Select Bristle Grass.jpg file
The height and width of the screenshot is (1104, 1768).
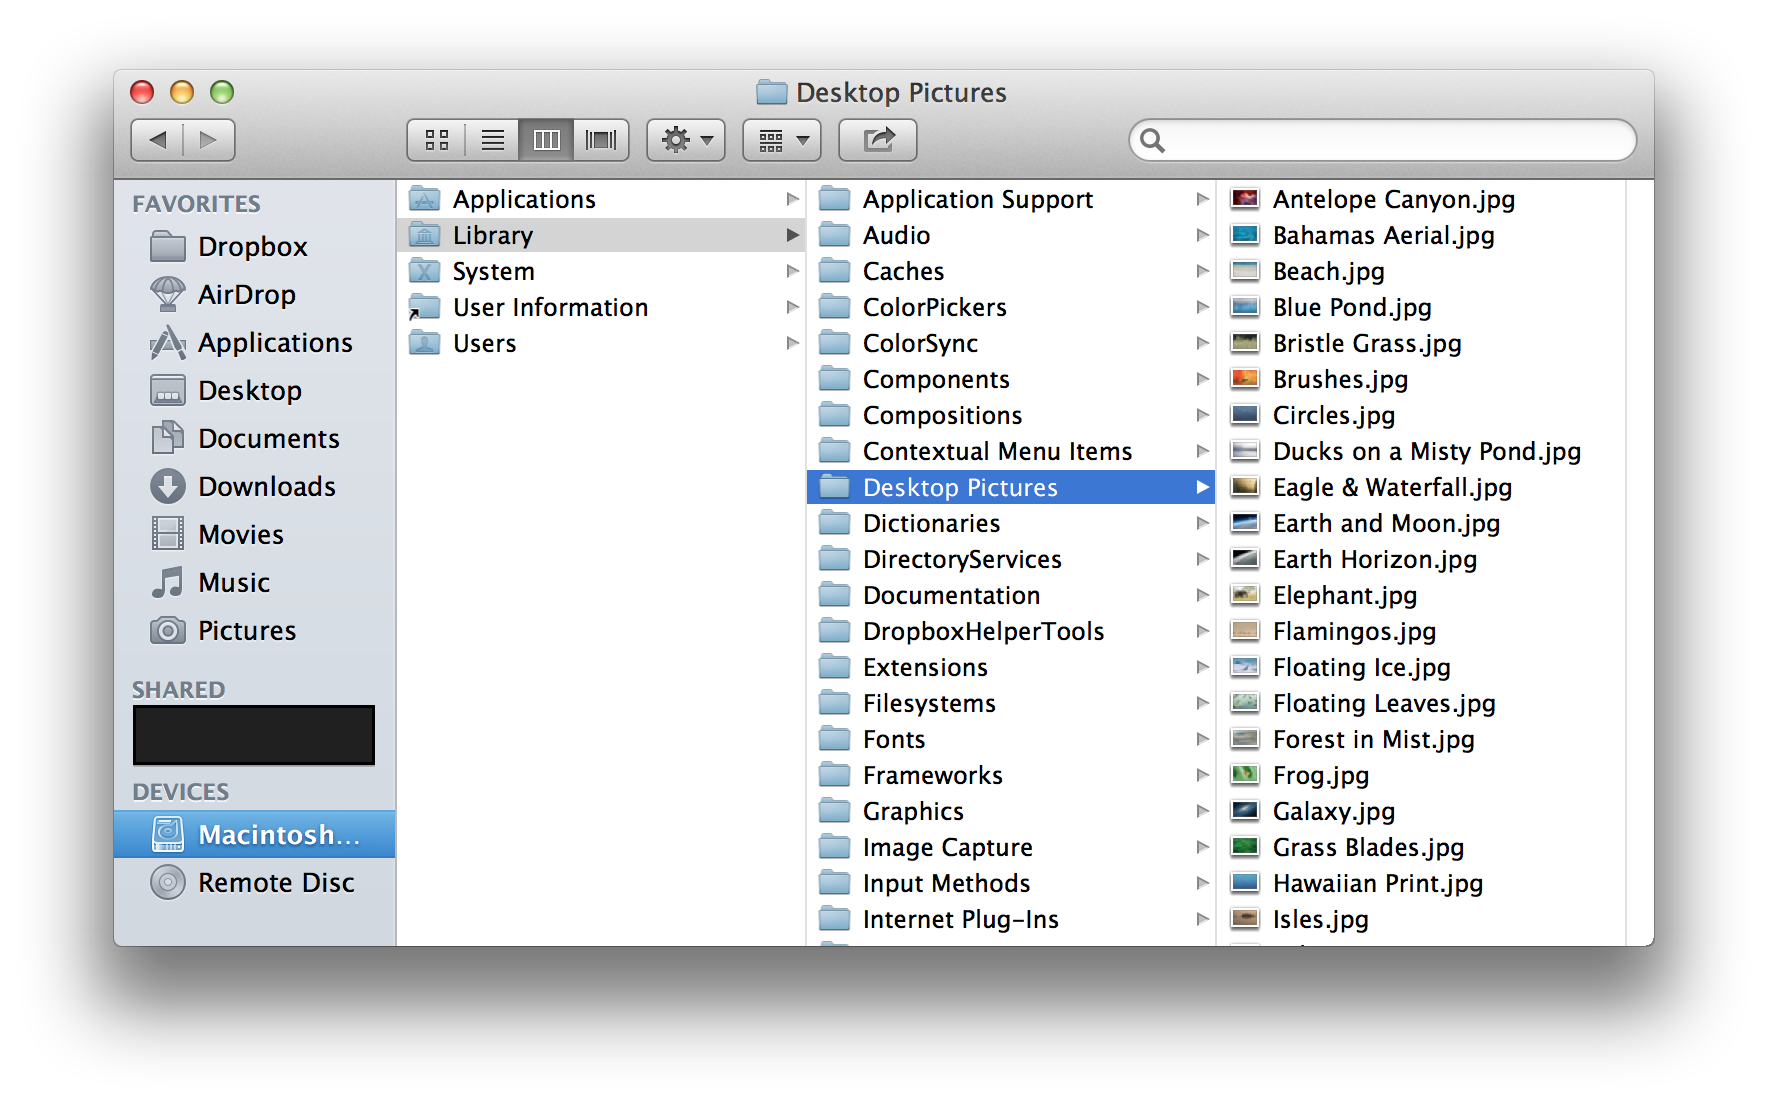(1421, 343)
